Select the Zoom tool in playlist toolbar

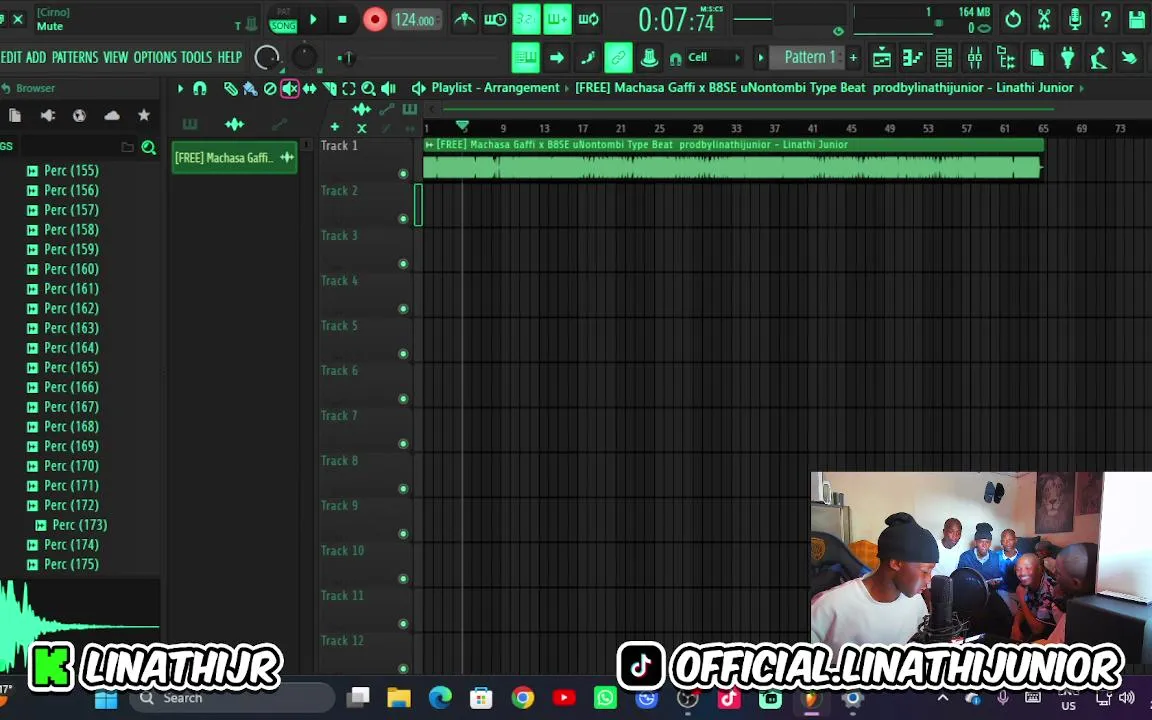(x=369, y=89)
